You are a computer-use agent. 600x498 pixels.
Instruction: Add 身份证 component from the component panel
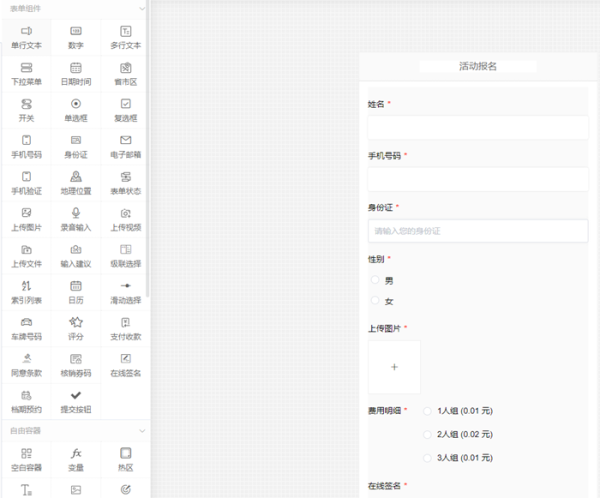click(x=76, y=147)
